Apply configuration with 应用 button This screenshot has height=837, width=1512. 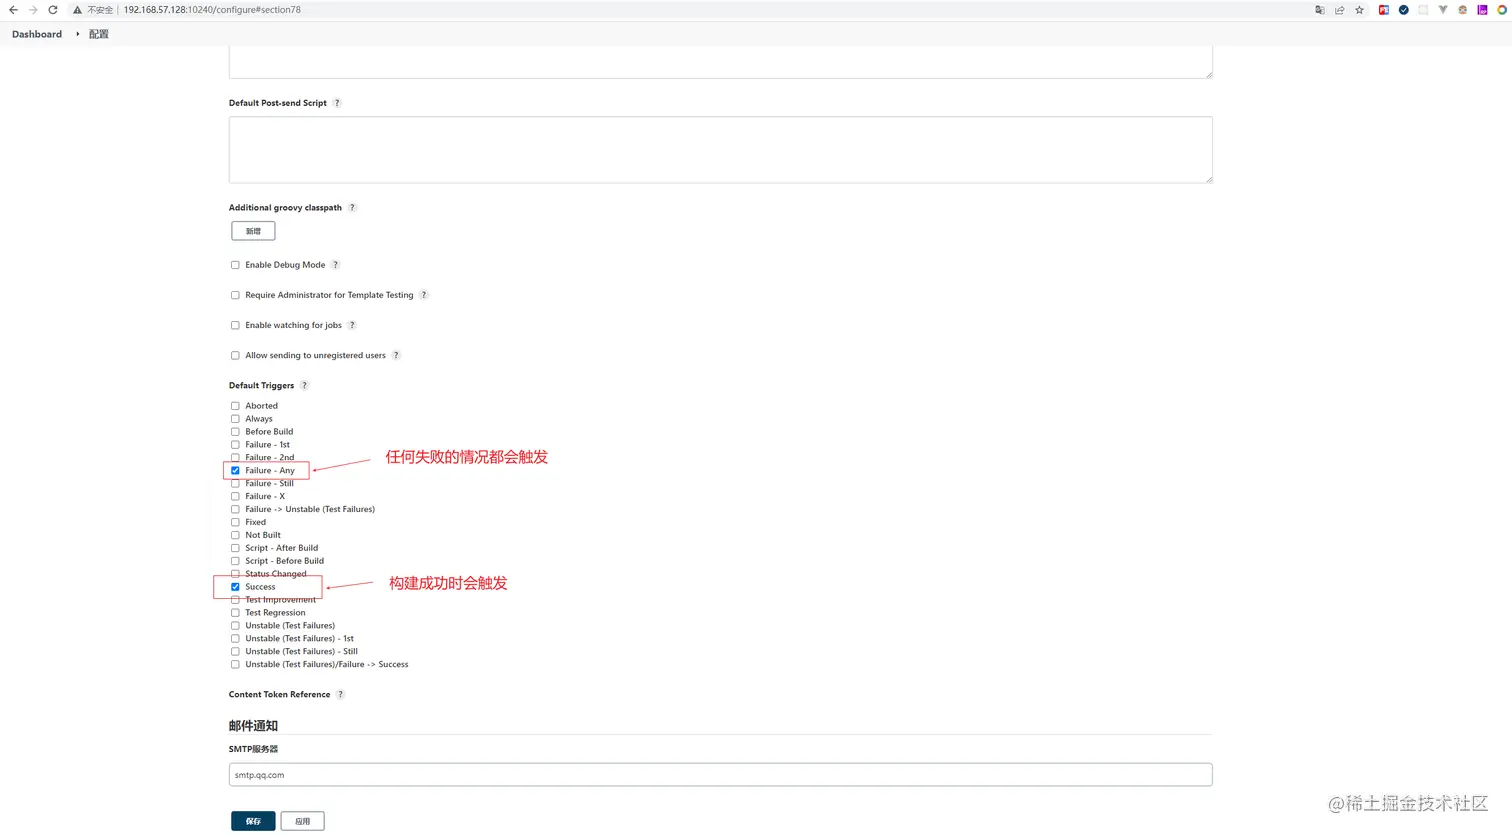click(302, 821)
